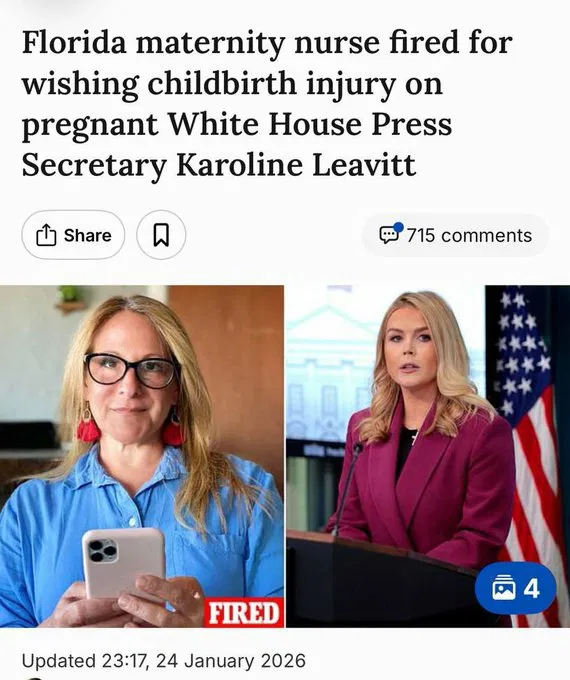This screenshot has height=680, width=570.
Task: Click the number 4 in the gallery badge
Action: pos(531,589)
